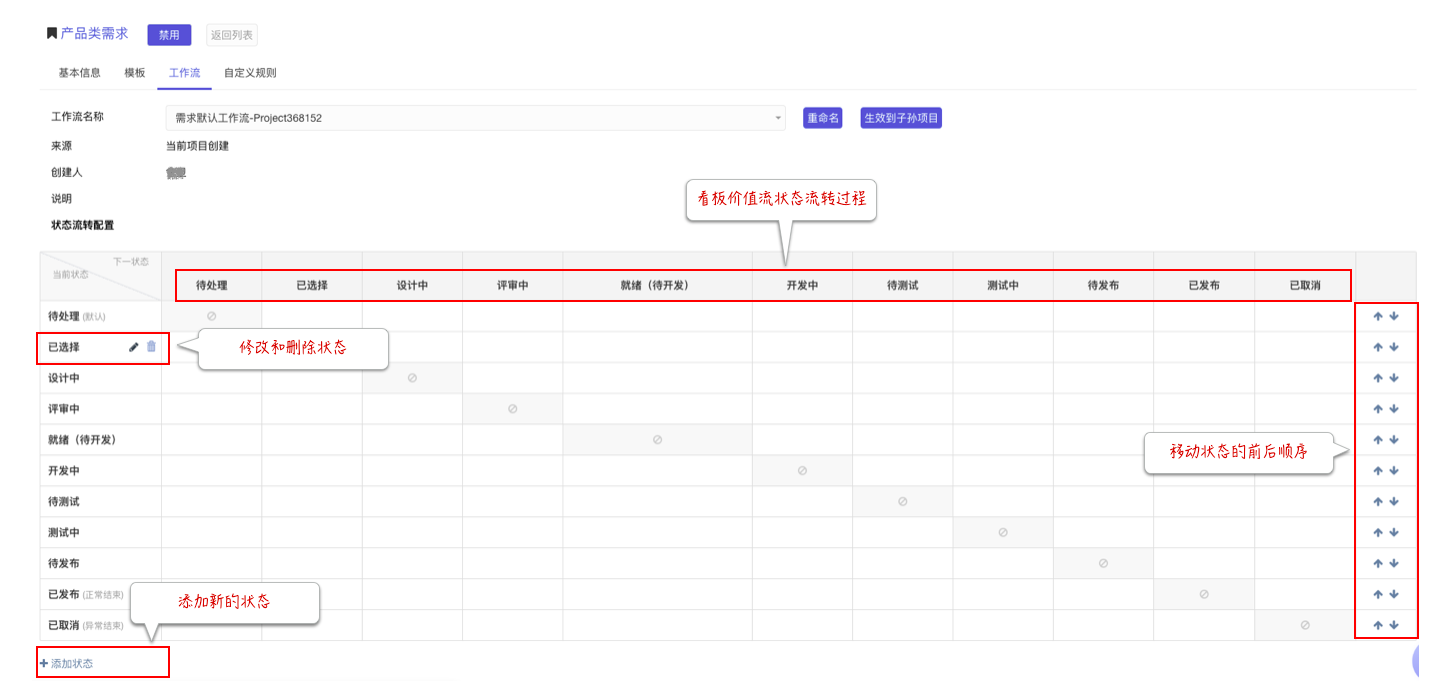1442x700 pixels.
Task: Move 已选择 status down
Action: pyautogui.click(x=1394, y=347)
